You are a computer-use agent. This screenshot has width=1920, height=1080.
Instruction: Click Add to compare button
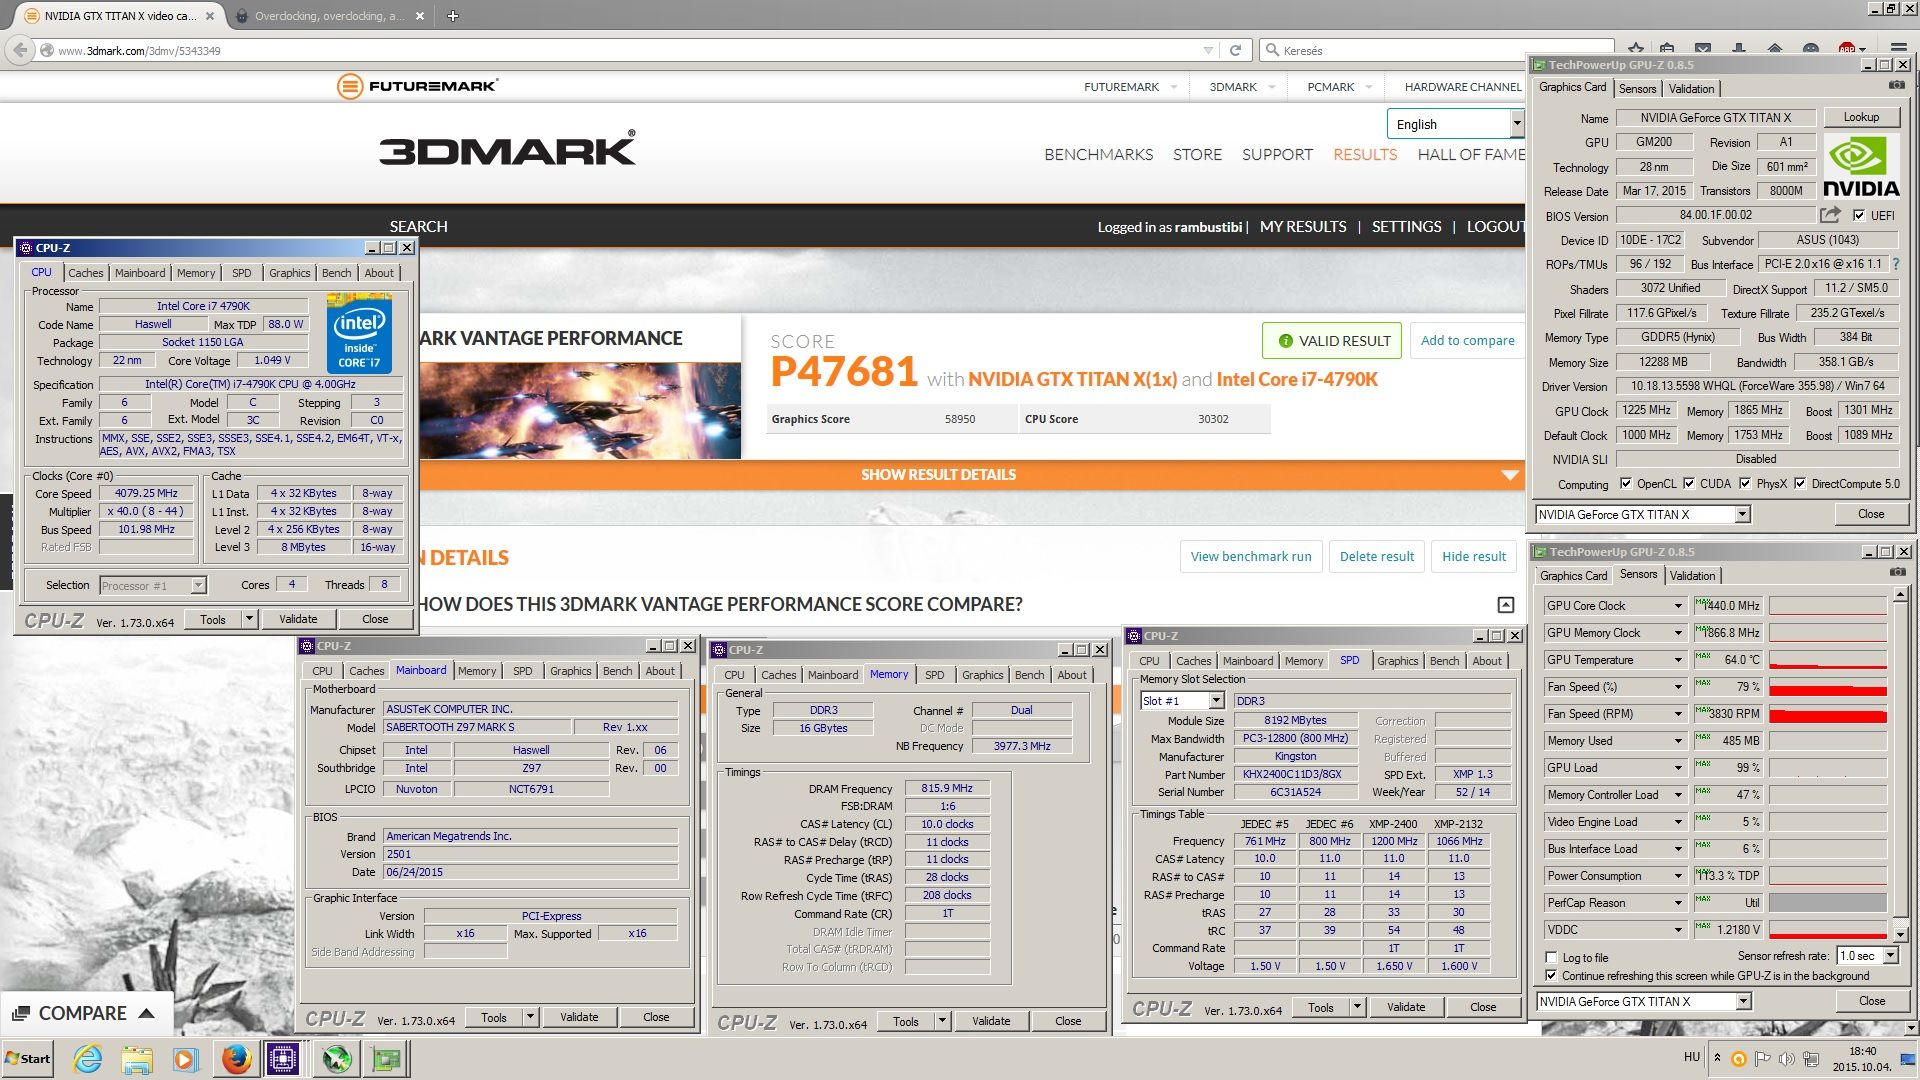[x=1467, y=340]
